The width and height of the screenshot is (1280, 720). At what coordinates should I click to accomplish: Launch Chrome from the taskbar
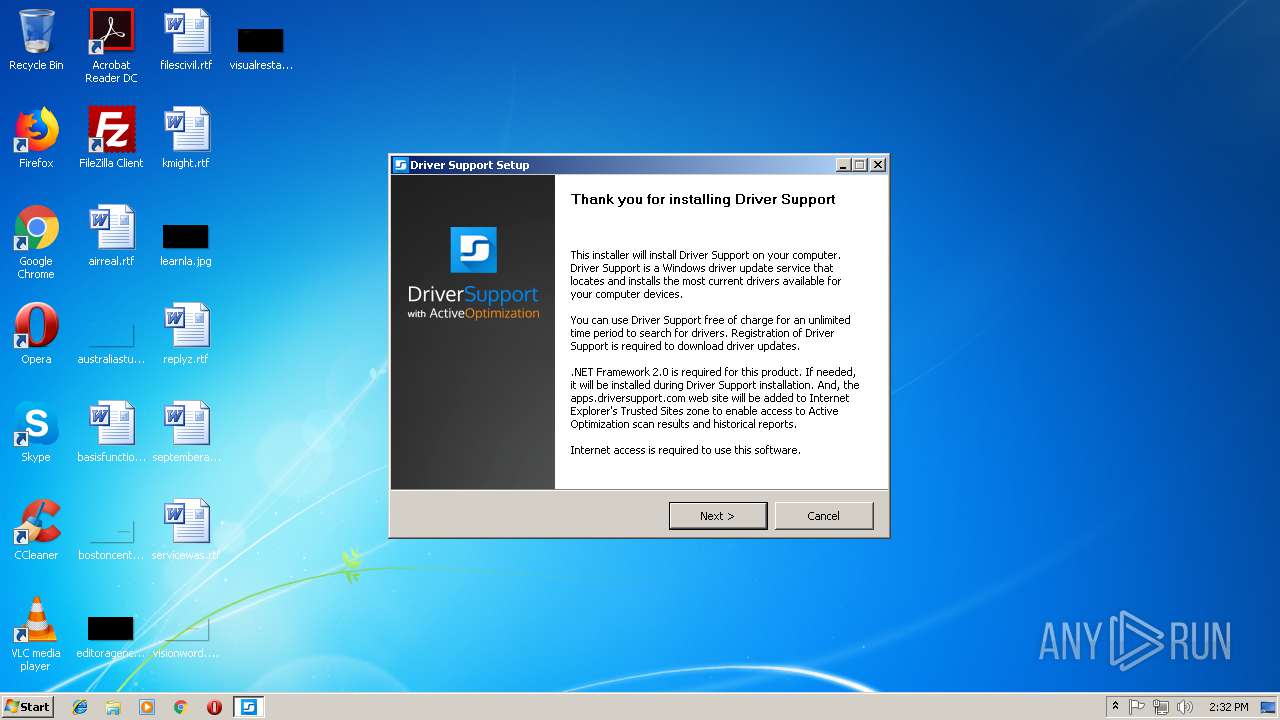[180, 707]
